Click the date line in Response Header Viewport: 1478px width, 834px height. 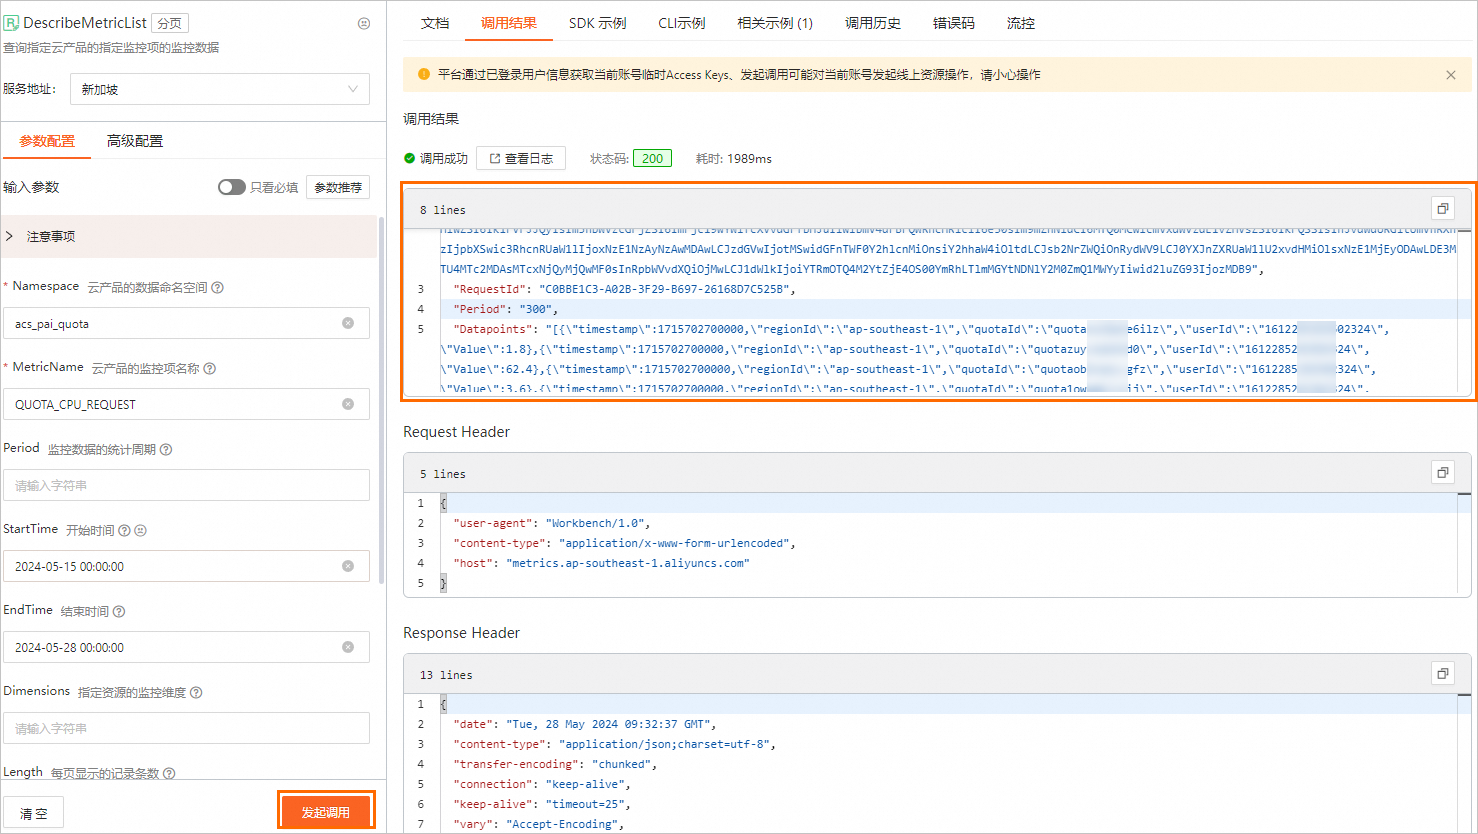(x=585, y=724)
